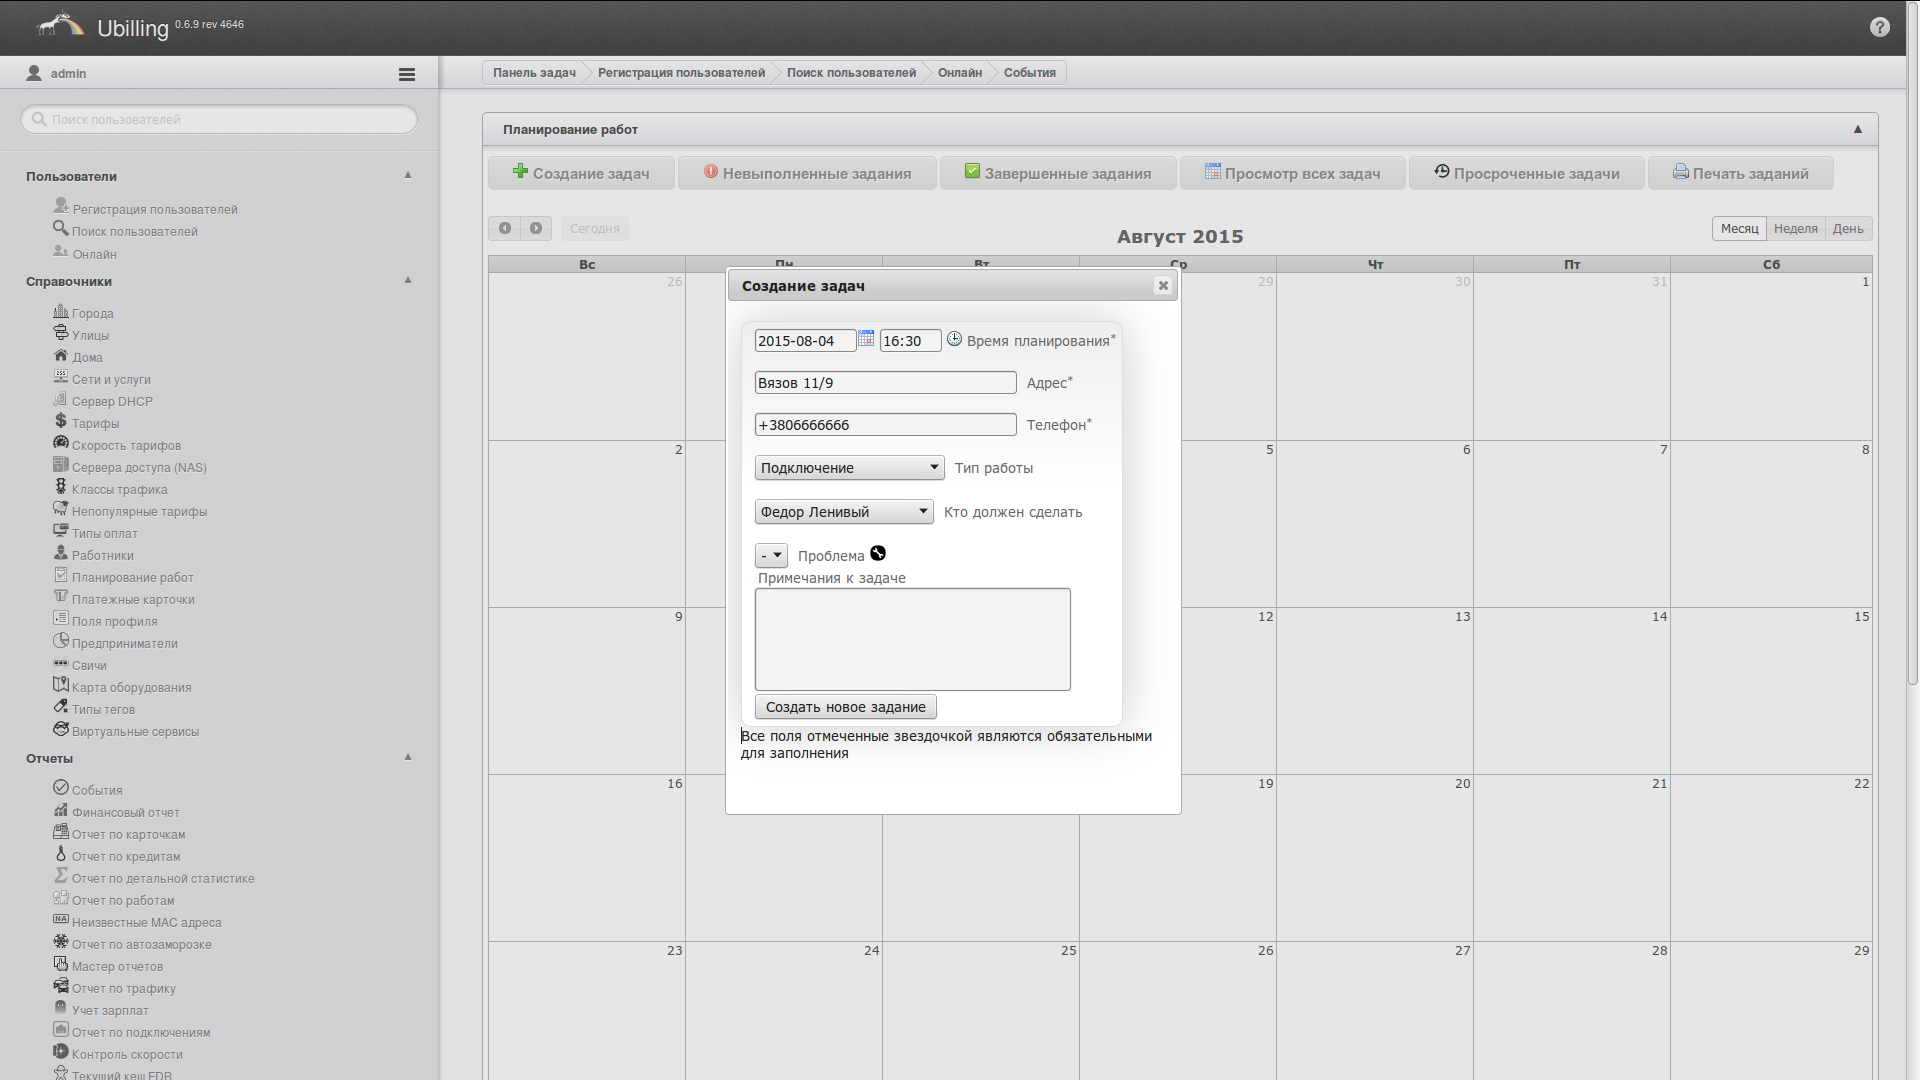The image size is (1920, 1080).
Task: Go to previous month with left arrow
Action: [x=505, y=228]
